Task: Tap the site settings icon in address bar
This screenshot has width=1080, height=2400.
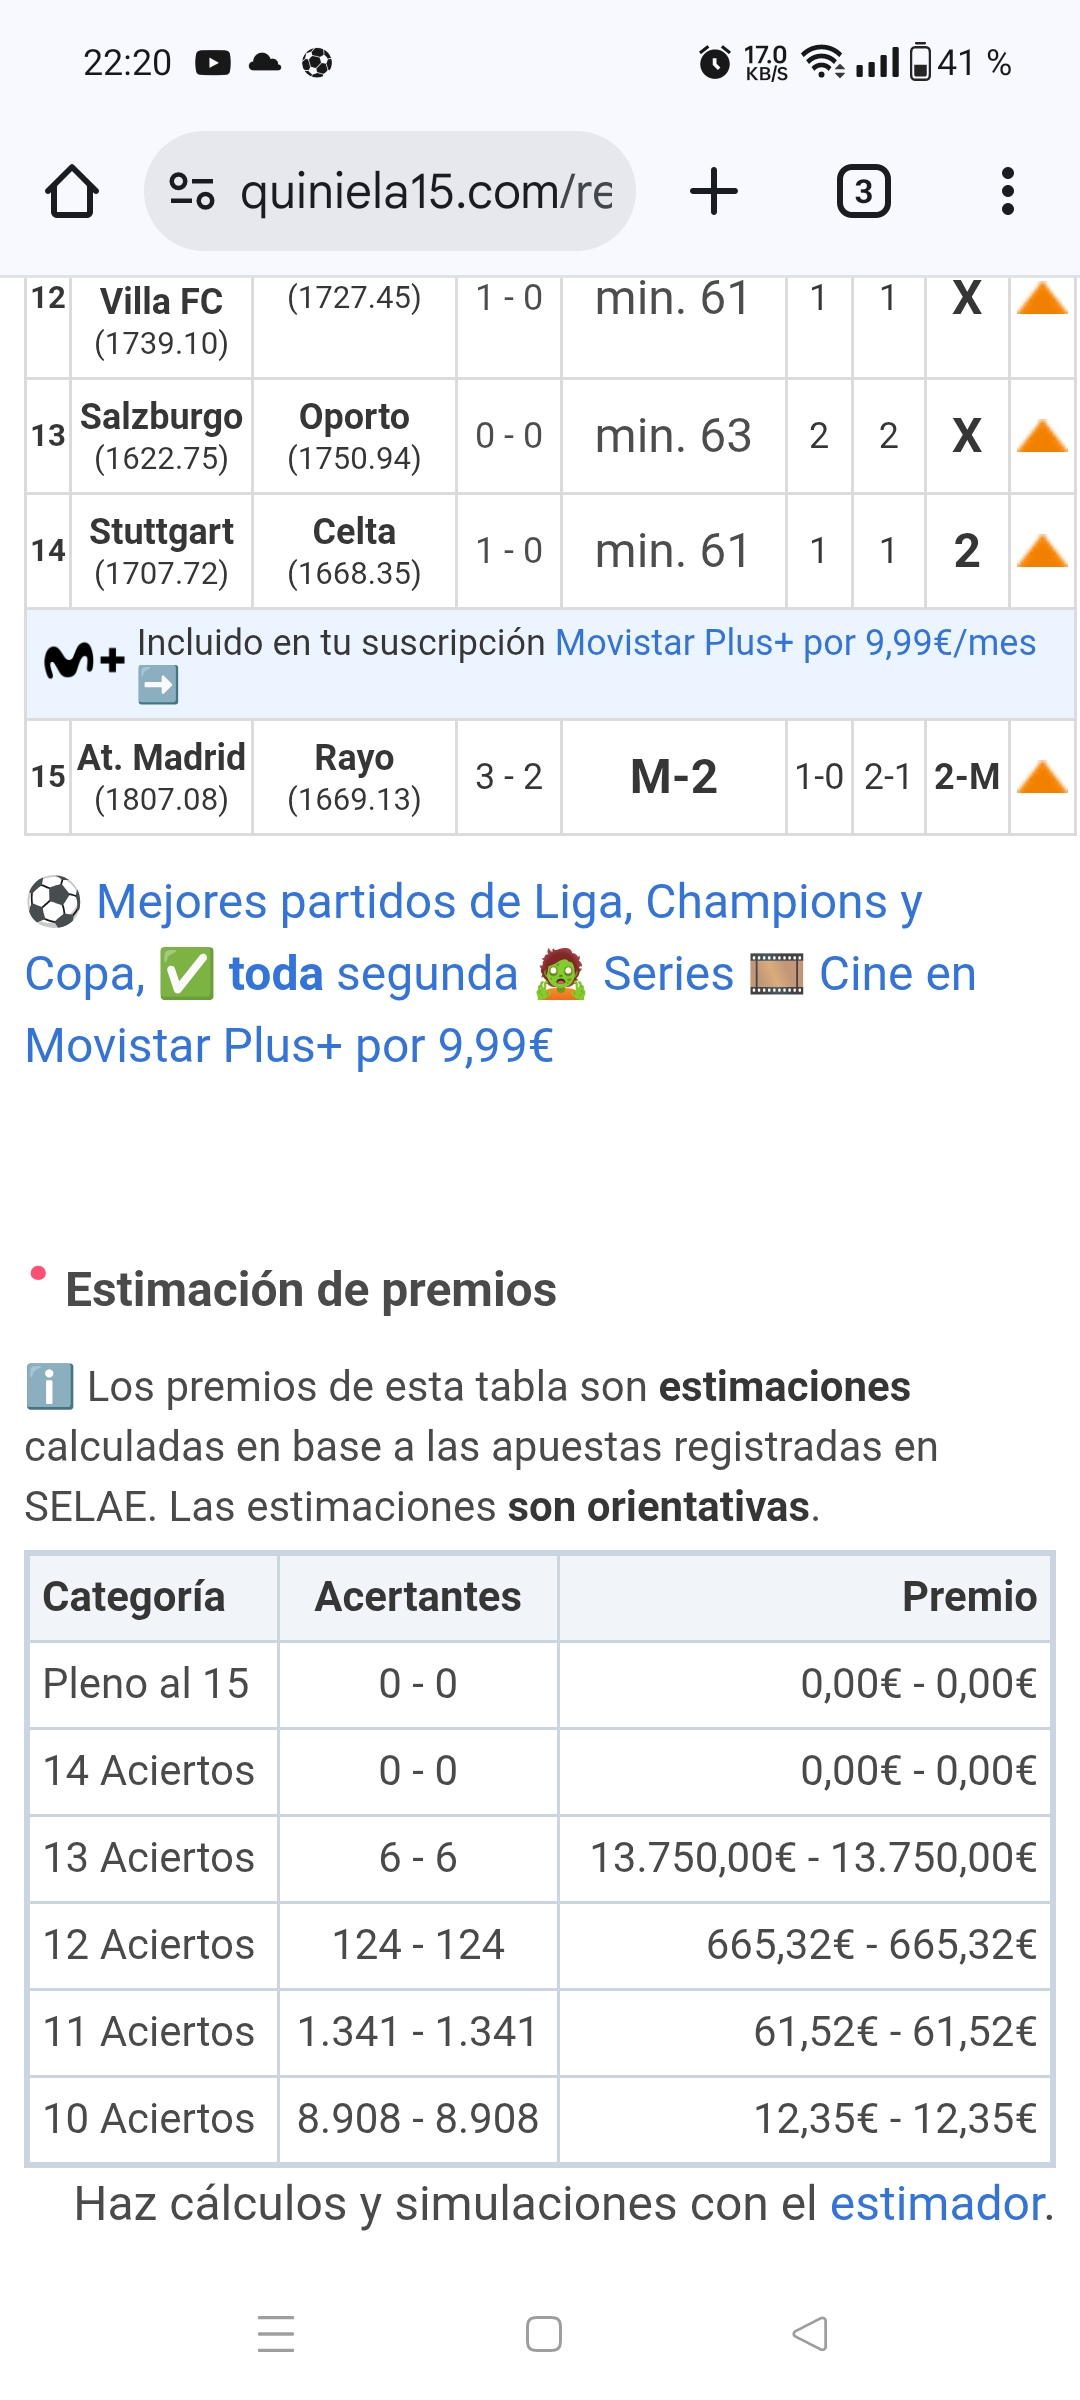Action: [192, 191]
